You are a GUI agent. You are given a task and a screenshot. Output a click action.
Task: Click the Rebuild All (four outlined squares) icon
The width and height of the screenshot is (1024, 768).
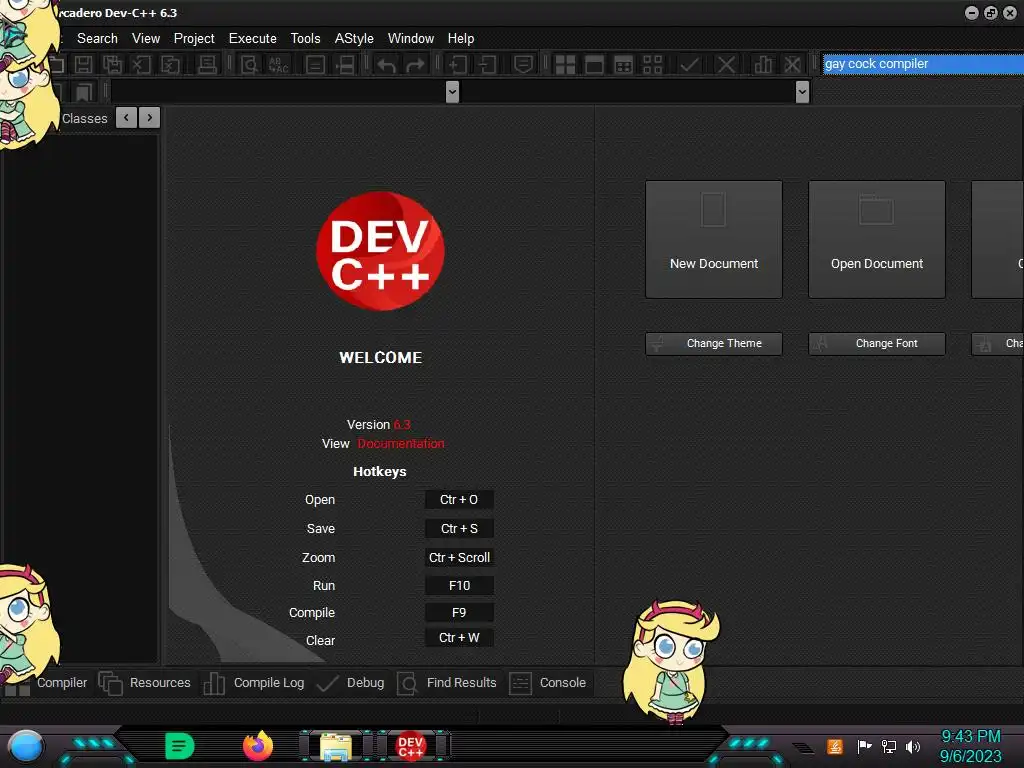coord(652,65)
